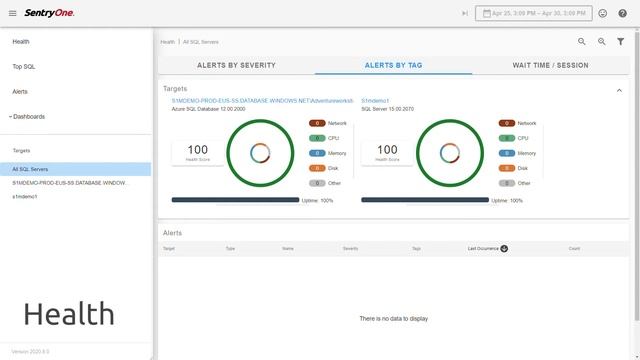
Task: Click All SQL Servers breadcrumb
Action: [200, 42]
